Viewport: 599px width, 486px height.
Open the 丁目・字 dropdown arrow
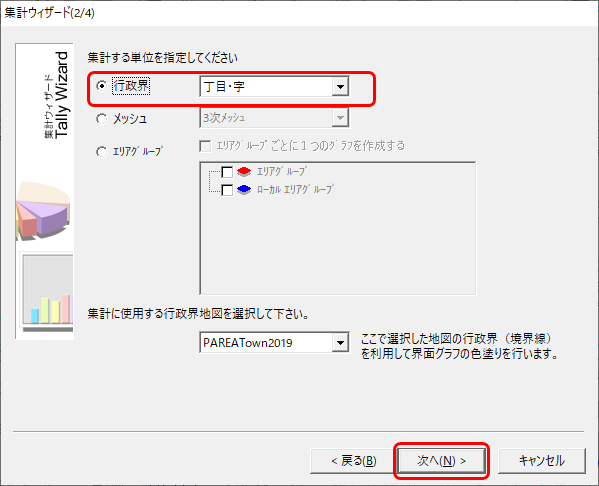340,87
